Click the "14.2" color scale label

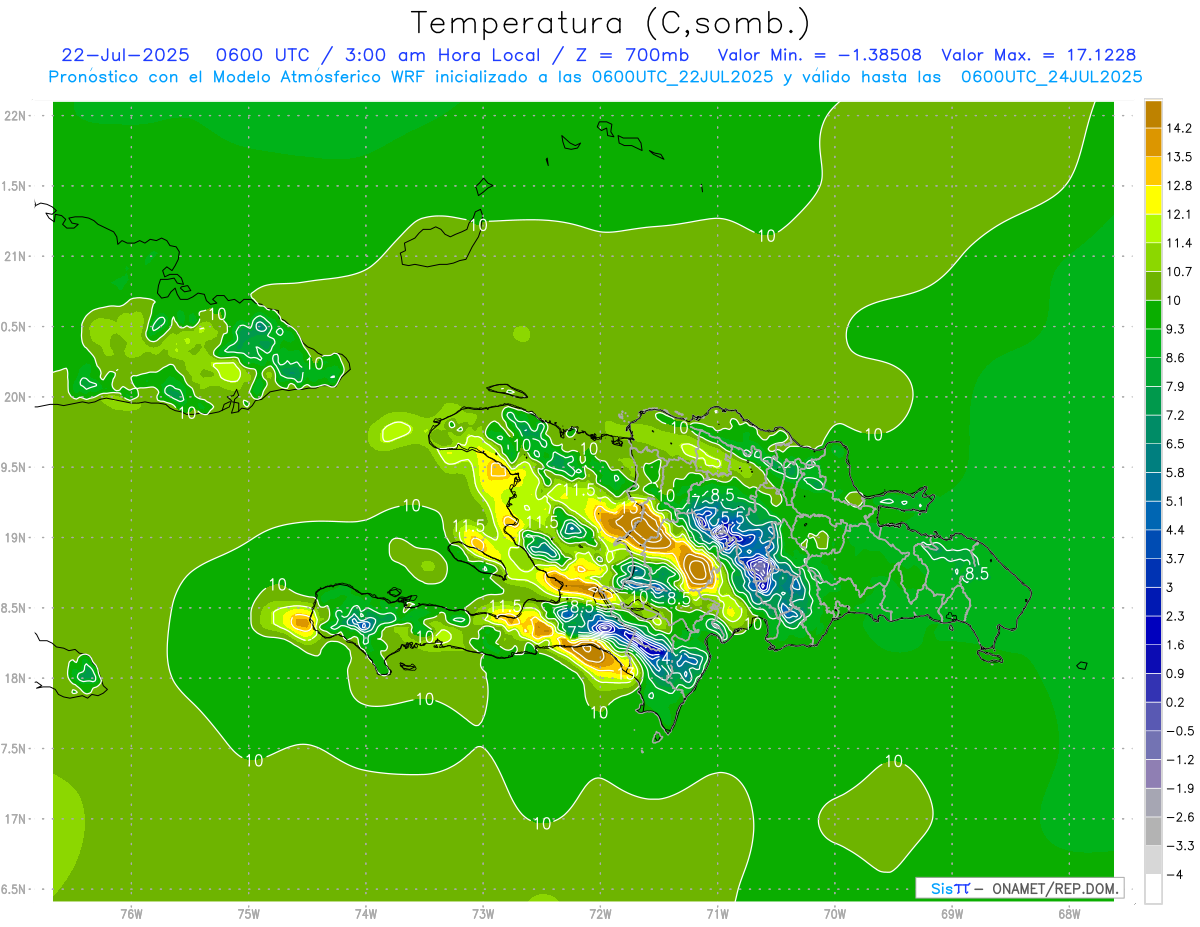coord(1181,128)
